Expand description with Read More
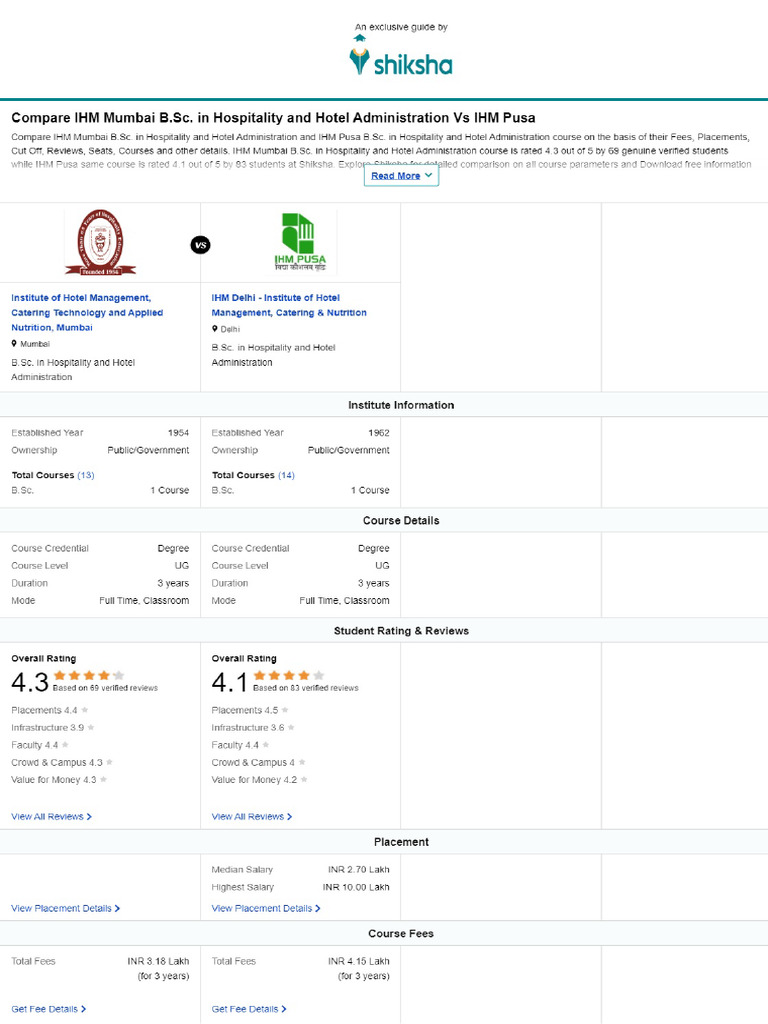768x1024 pixels. coord(401,176)
